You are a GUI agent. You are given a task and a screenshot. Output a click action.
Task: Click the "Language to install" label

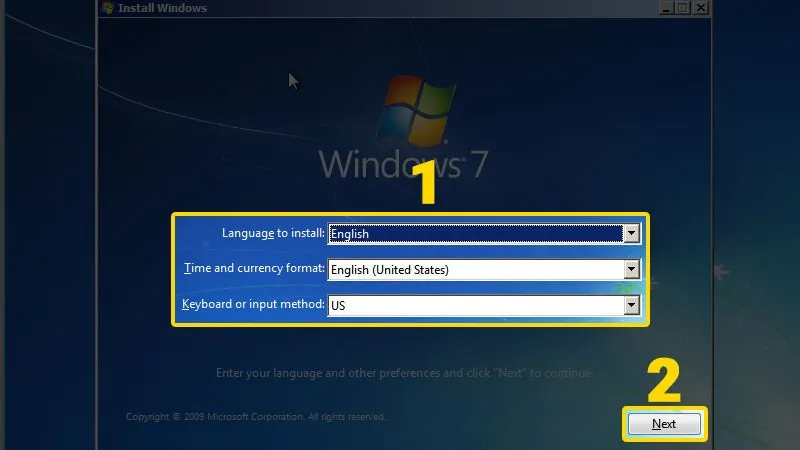[273, 233]
